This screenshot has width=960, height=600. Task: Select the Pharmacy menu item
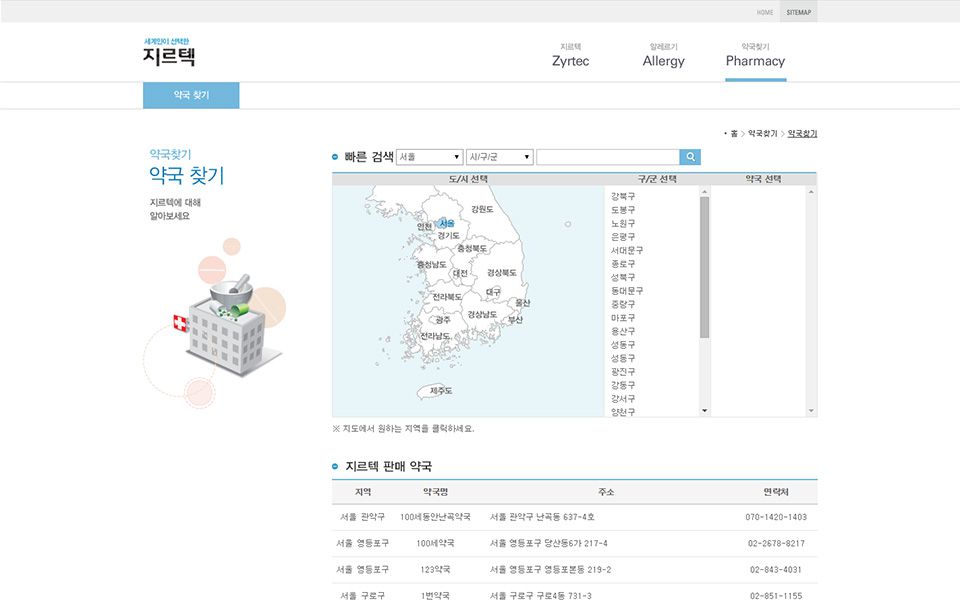click(x=755, y=56)
